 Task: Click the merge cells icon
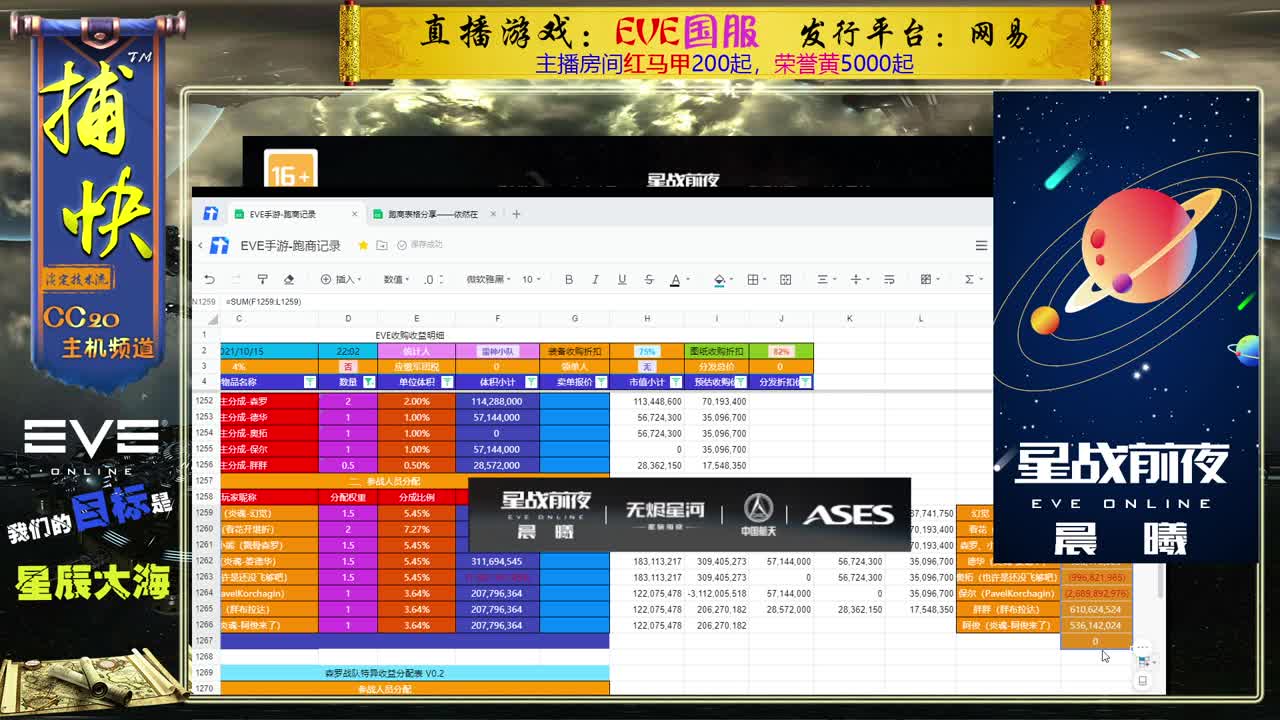[x=786, y=280]
